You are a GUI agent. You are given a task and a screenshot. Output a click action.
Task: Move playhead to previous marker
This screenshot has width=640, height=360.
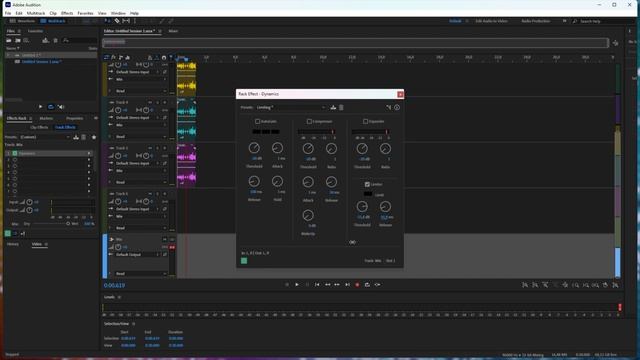[x=317, y=284]
